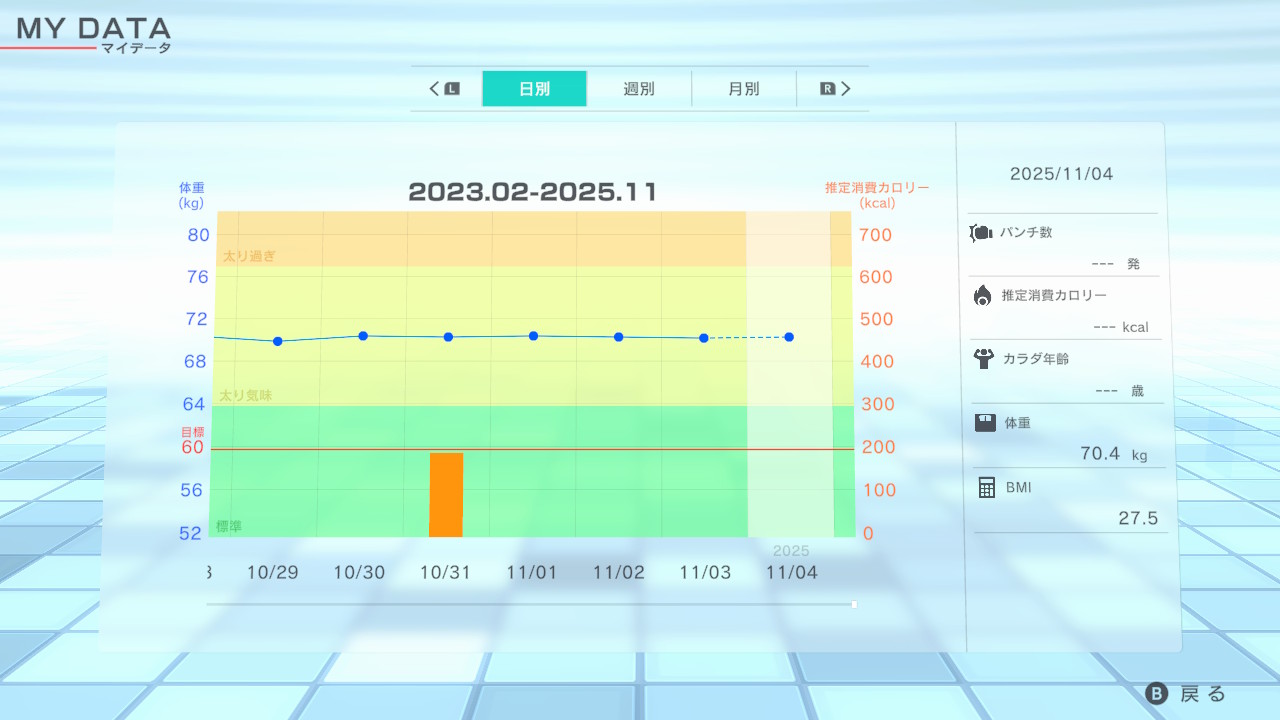Click the punch count glove icon
This screenshot has height=720, width=1280.
tap(980, 233)
